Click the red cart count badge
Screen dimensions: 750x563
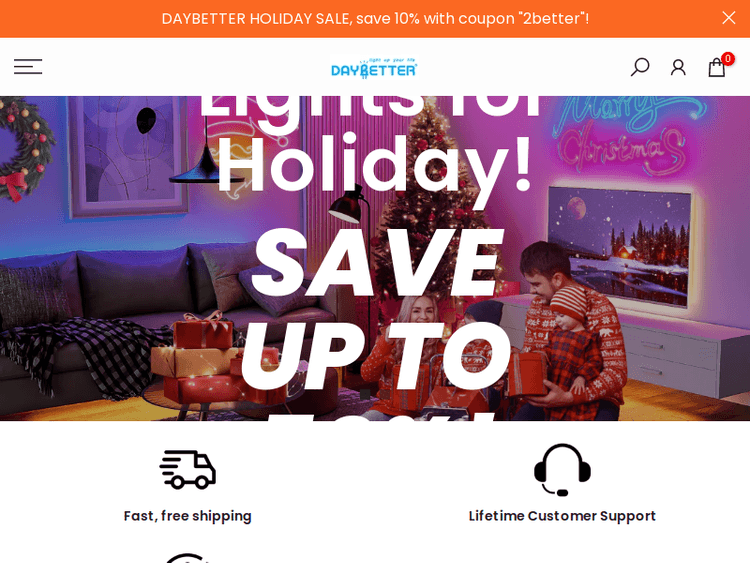[728, 59]
